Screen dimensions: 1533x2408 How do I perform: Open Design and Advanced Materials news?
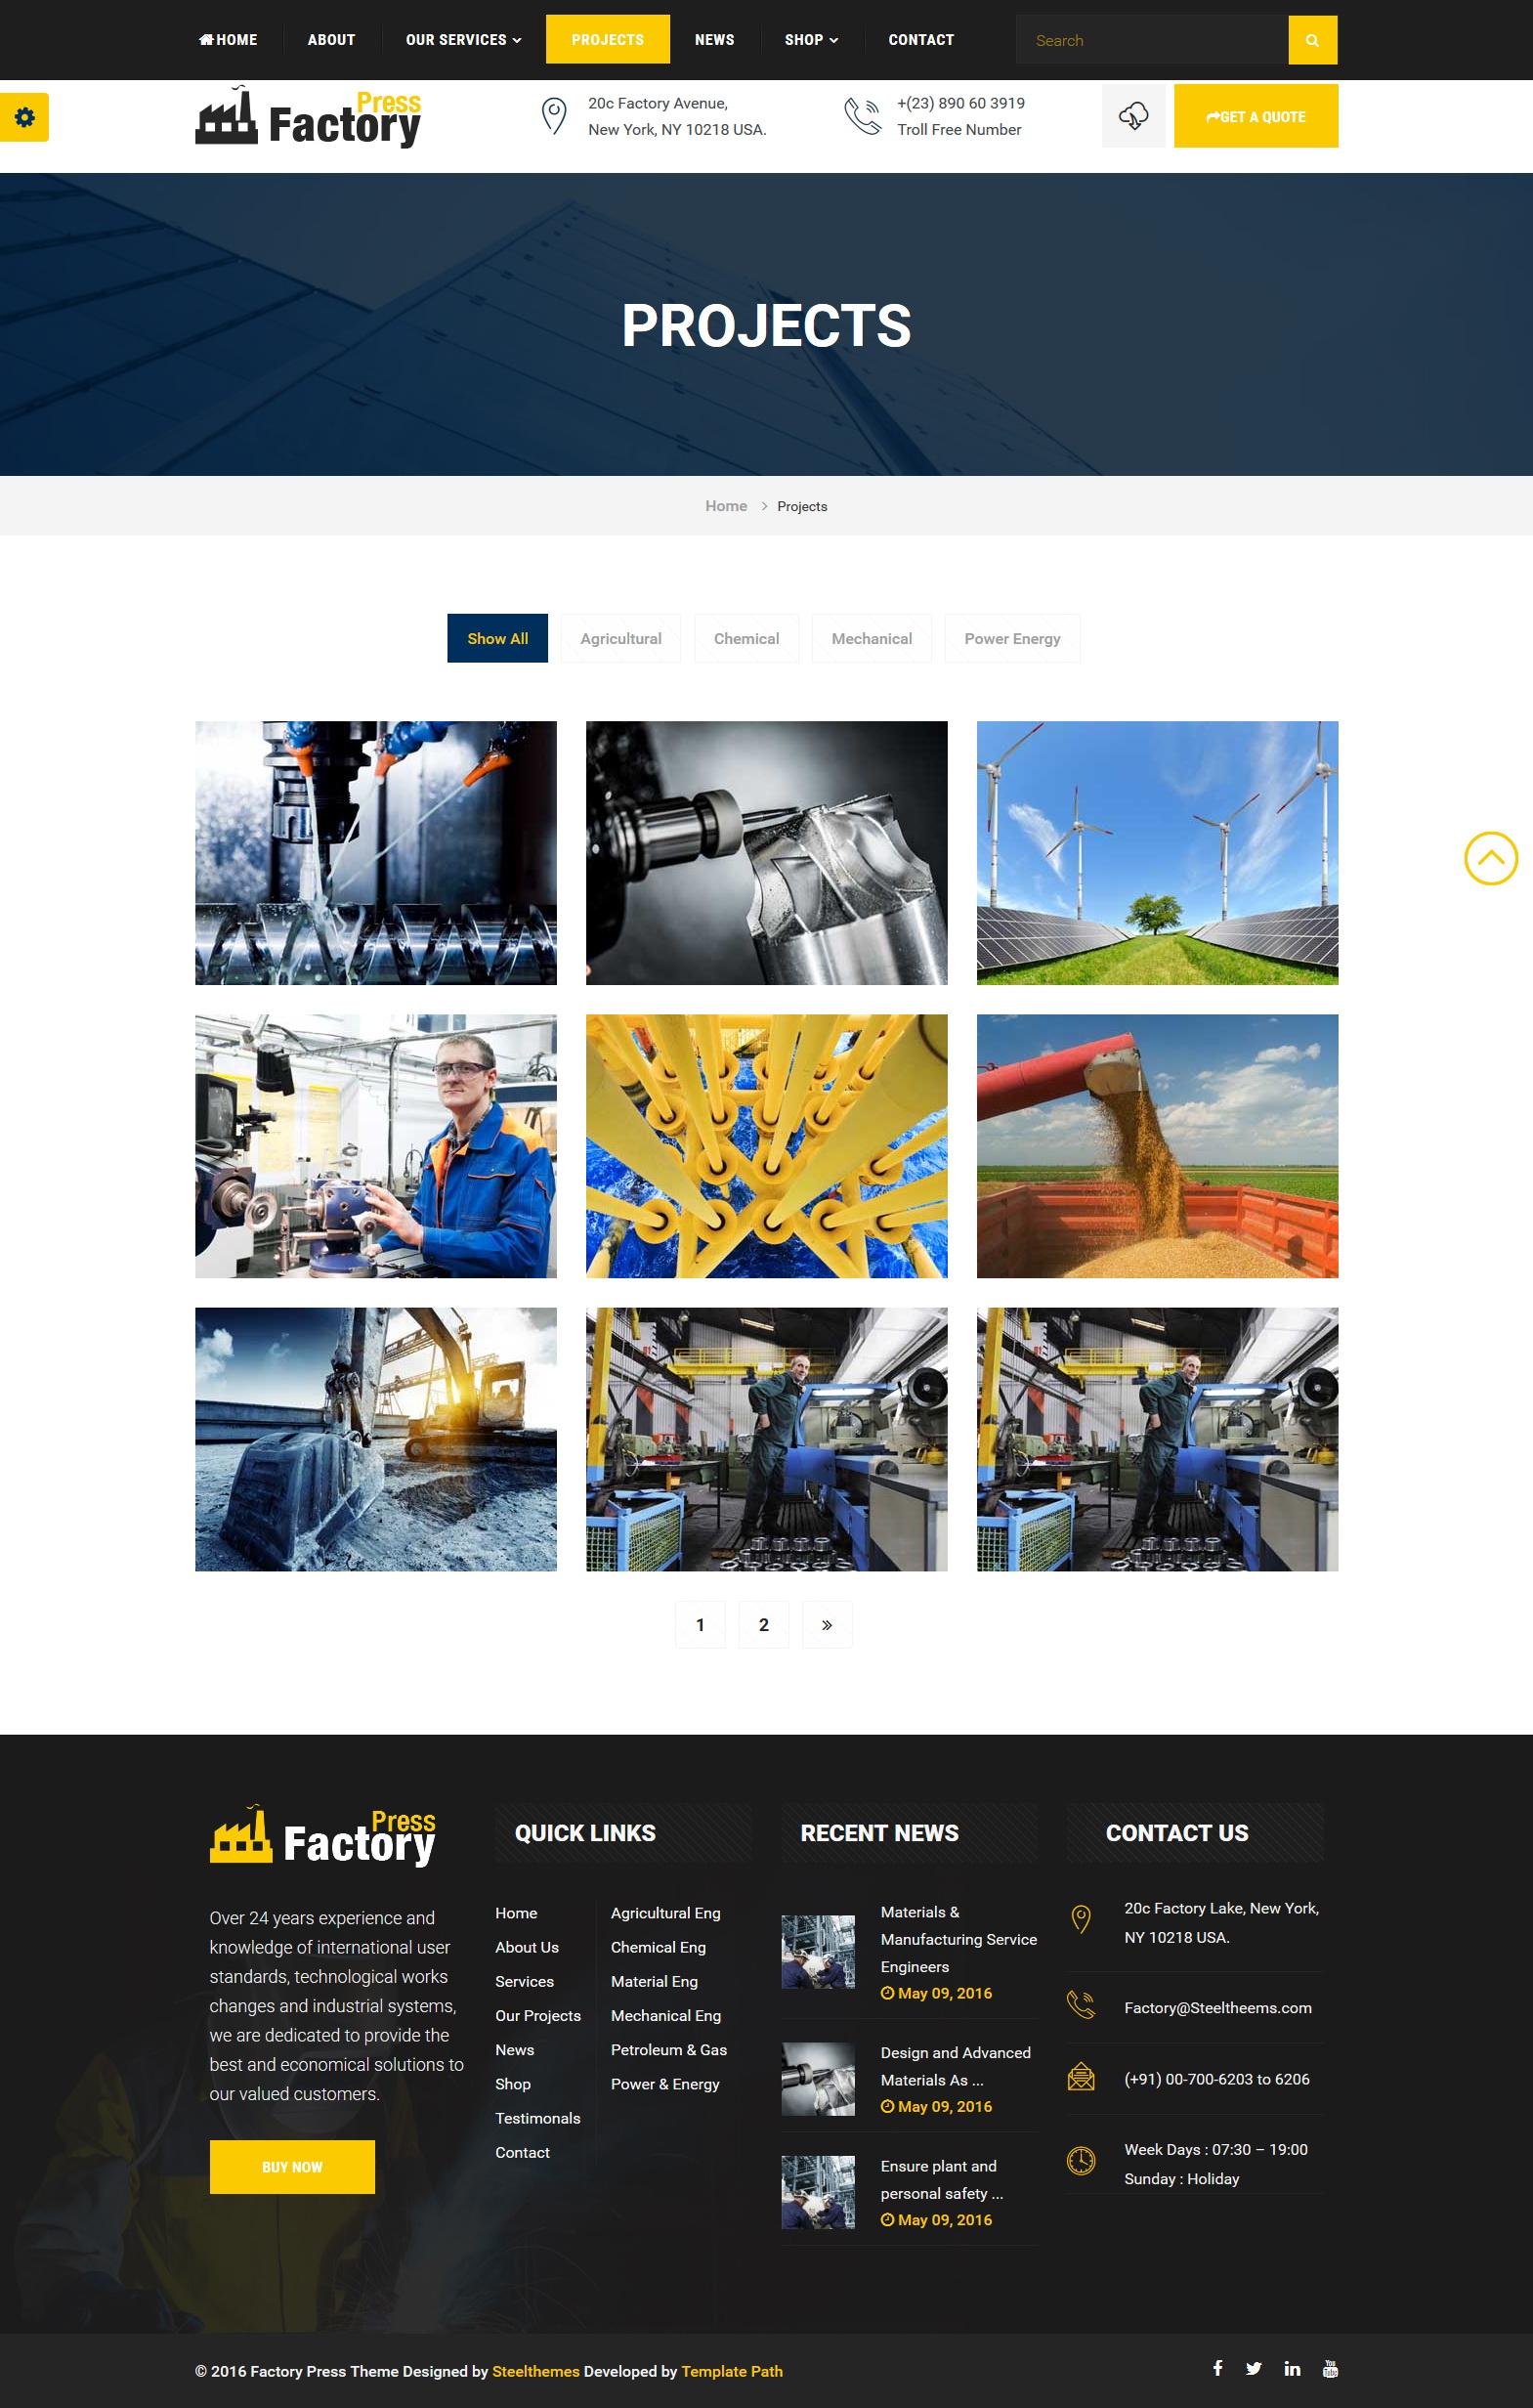tap(955, 2066)
